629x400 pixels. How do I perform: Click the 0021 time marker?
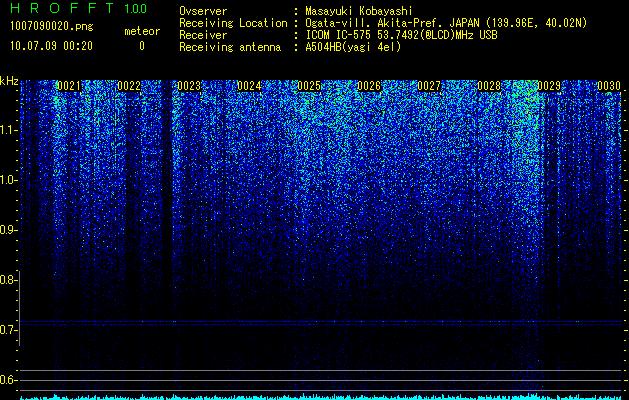tap(69, 86)
